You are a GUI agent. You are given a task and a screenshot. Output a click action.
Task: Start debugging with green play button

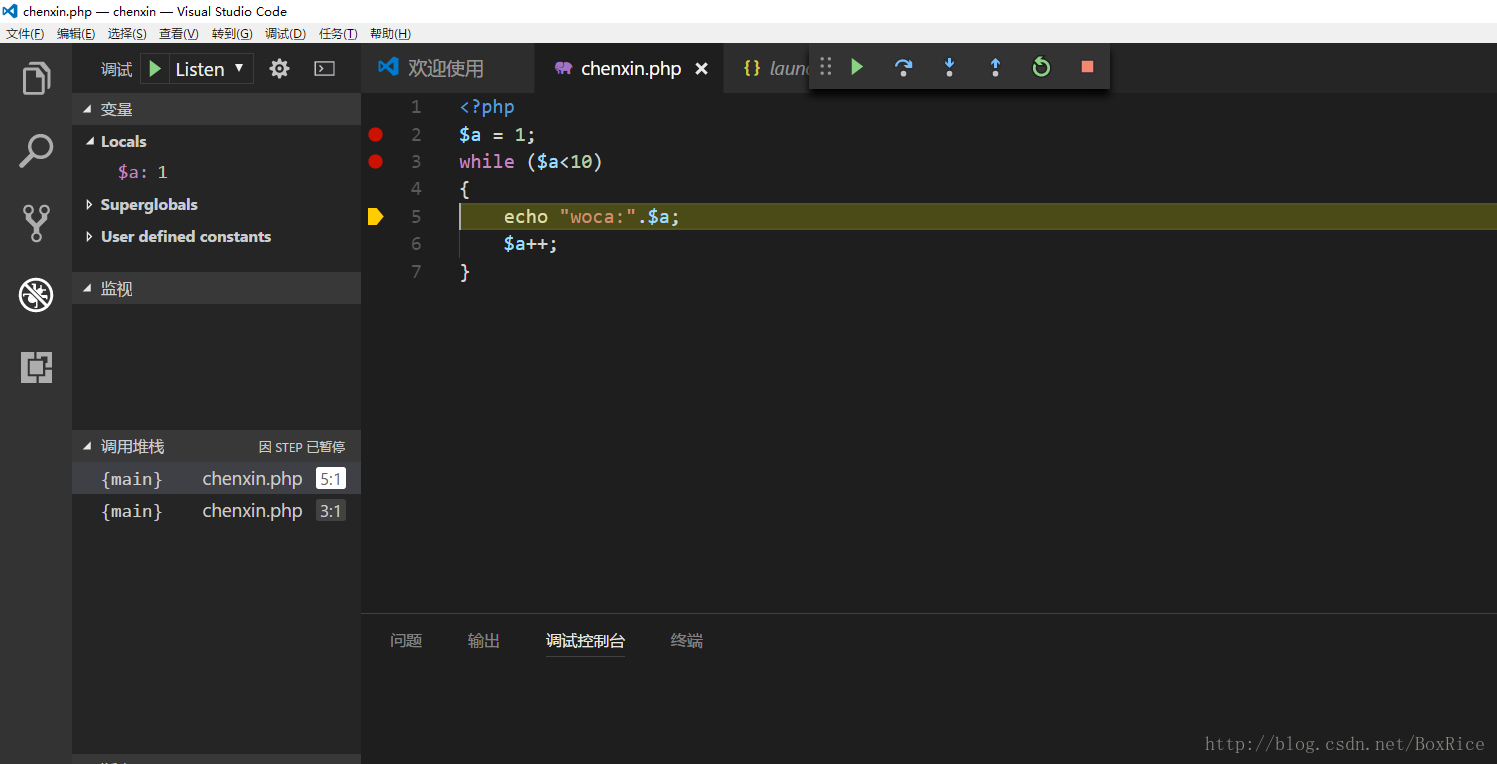(155, 69)
